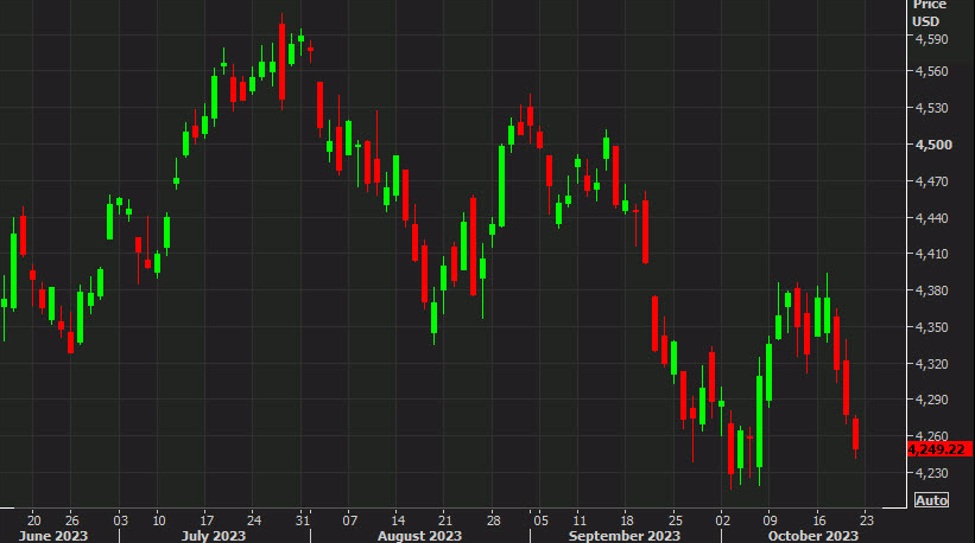Click the 25 date tick in September
This screenshot has height=543, width=975.
tap(675, 521)
